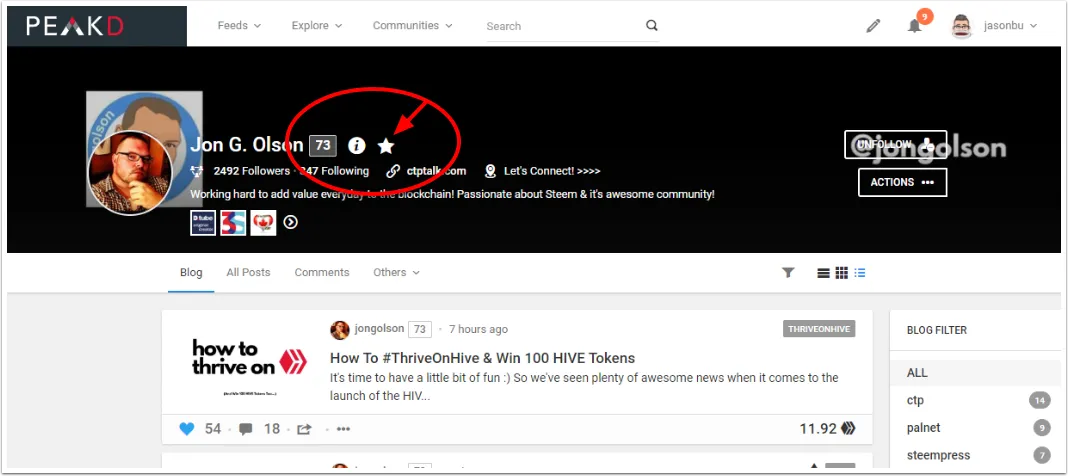1068x476 pixels.
Task: Switch to the compact list view icon
Action: click(x=823, y=272)
